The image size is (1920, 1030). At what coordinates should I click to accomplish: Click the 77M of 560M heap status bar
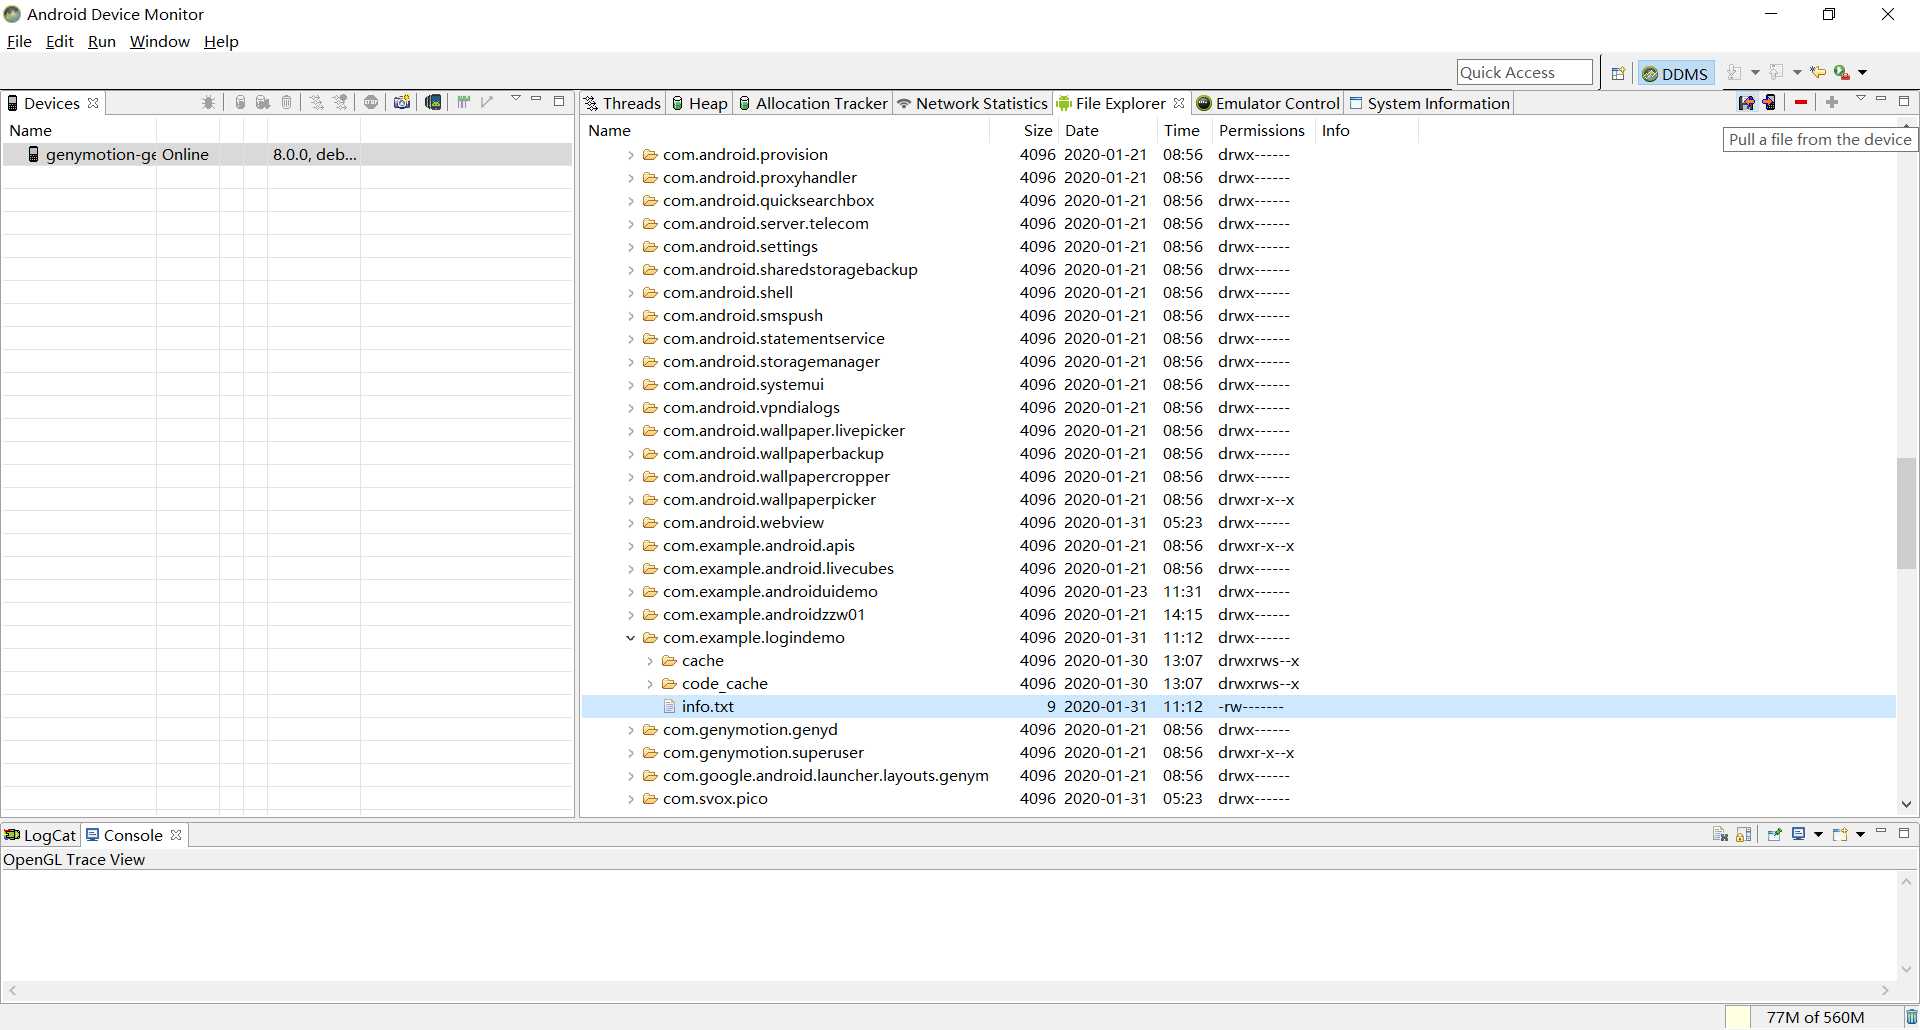[x=1815, y=1017]
